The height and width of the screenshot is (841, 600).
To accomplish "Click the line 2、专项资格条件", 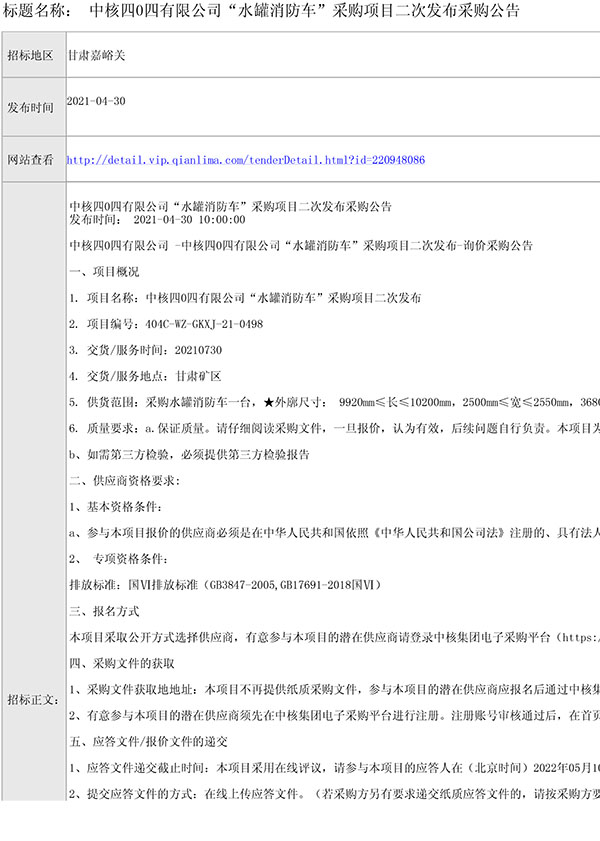I will [118, 559].
